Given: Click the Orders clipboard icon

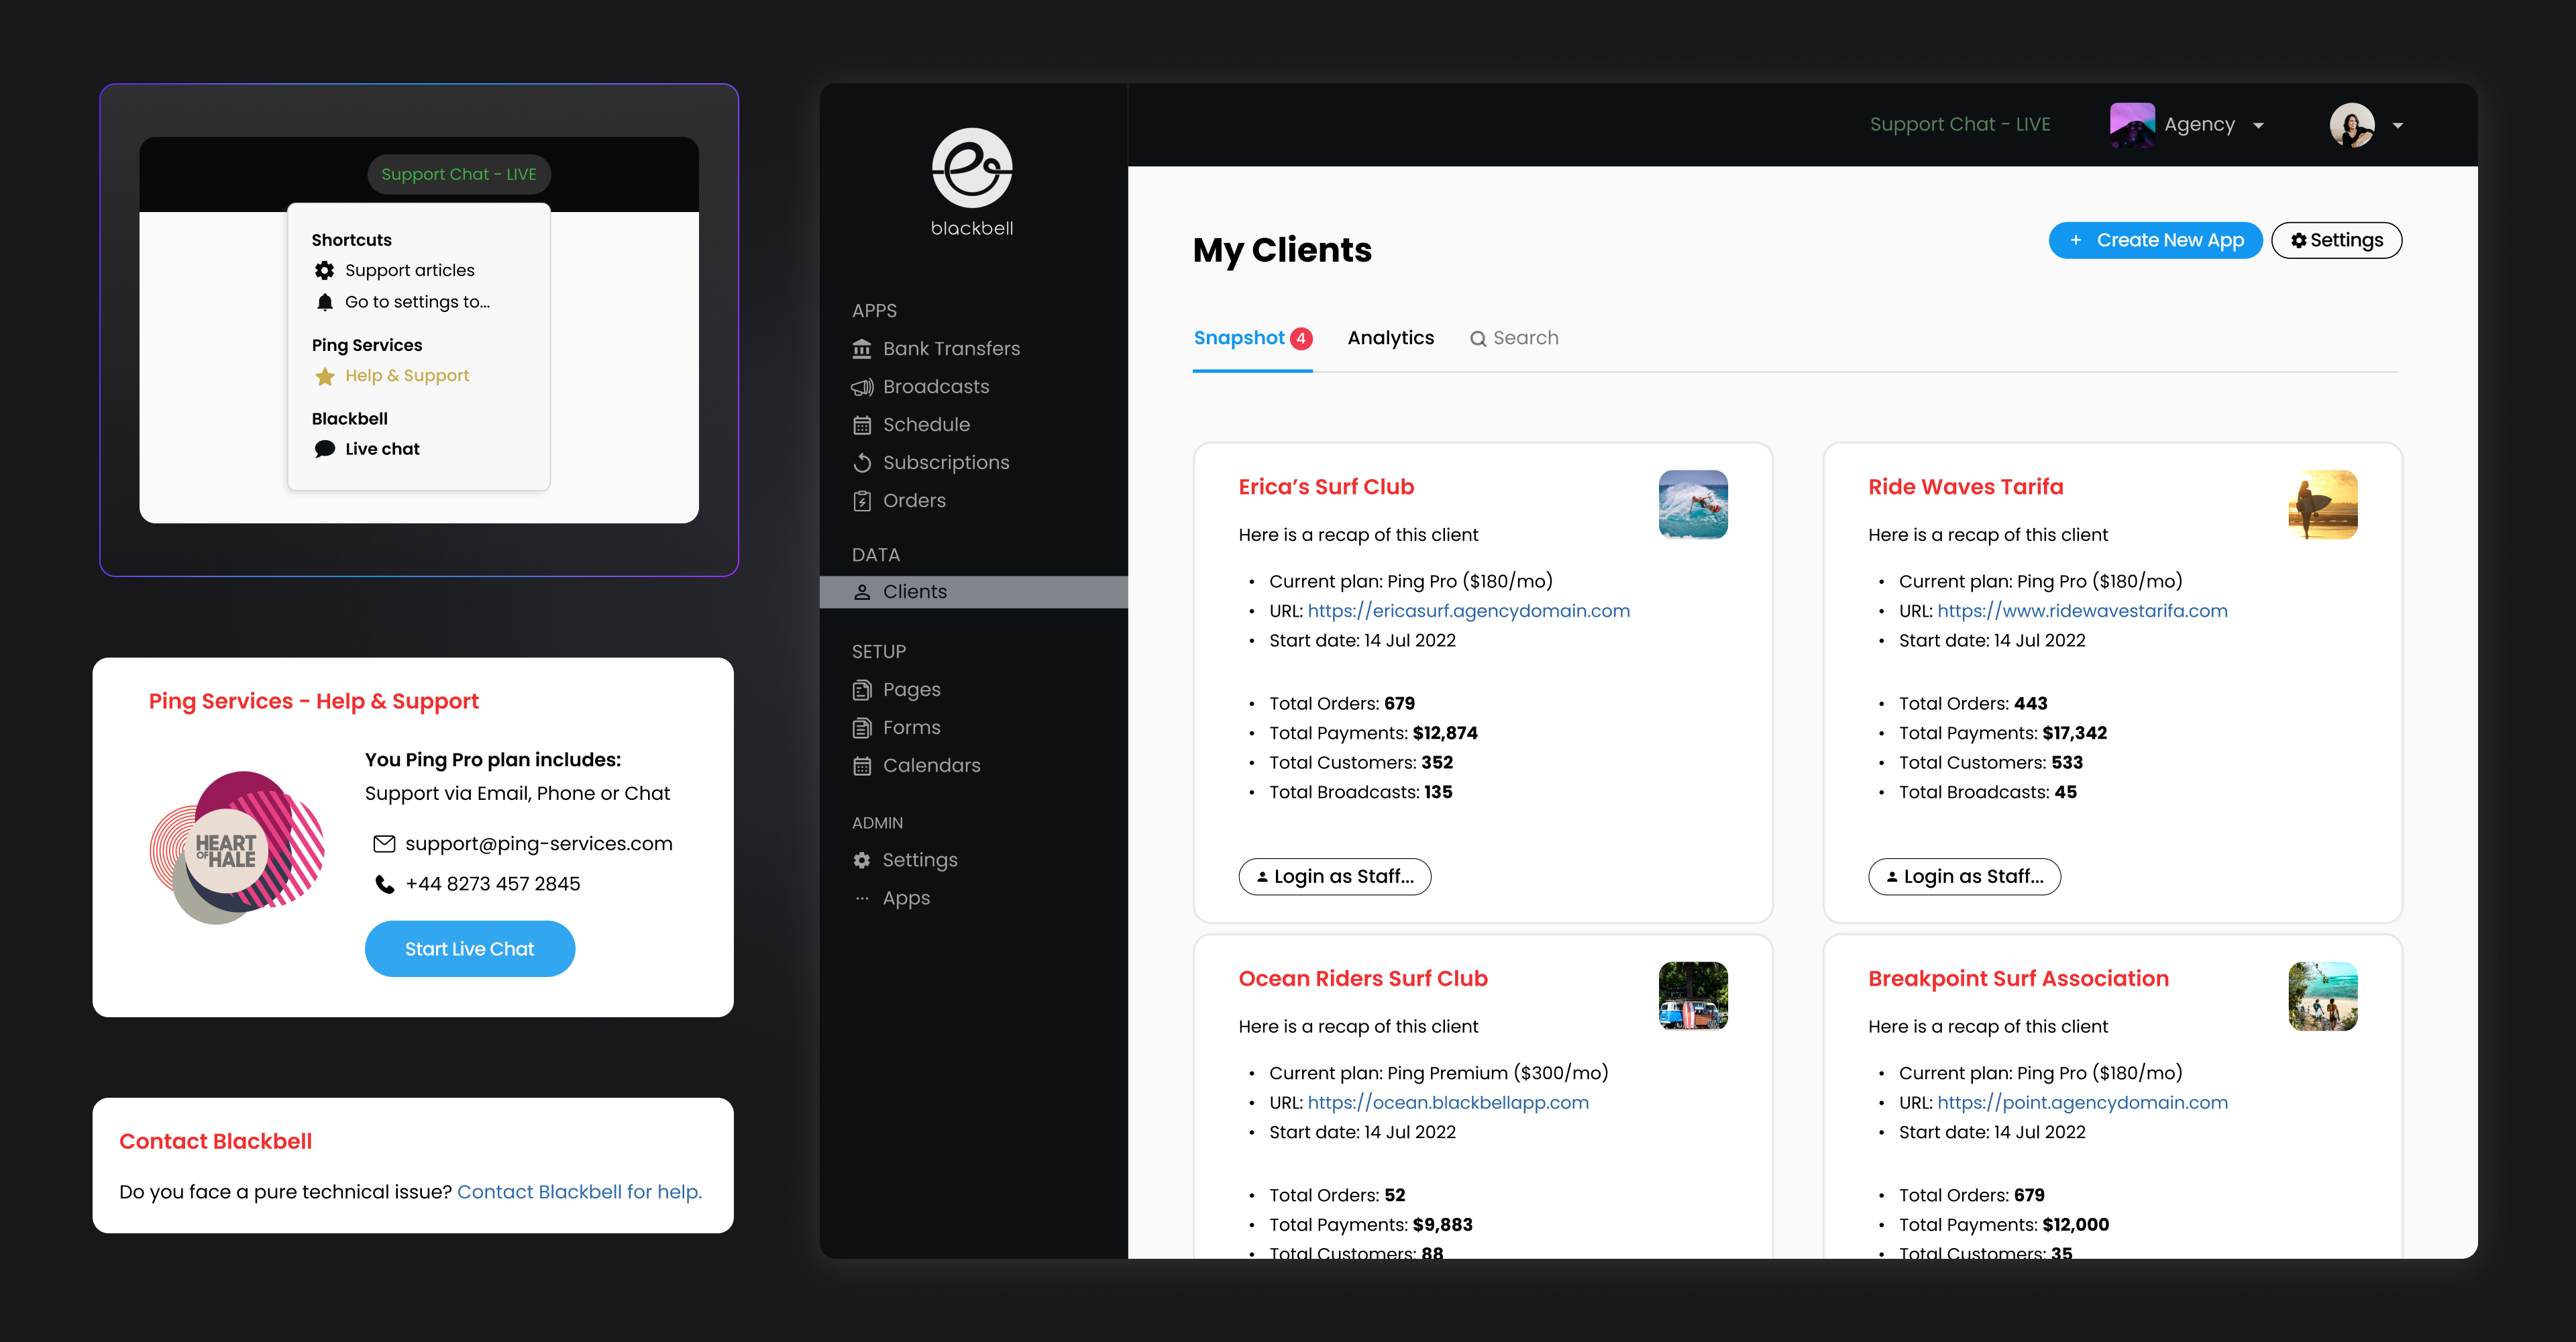Looking at the screenshot, I should click(862, 501).
